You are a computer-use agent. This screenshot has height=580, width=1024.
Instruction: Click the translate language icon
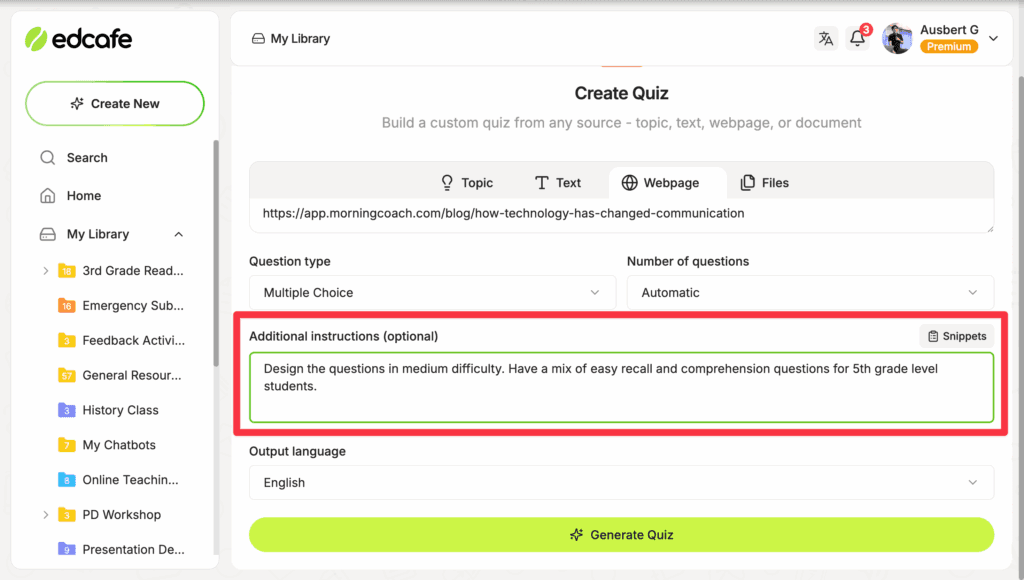pos(826,39)
